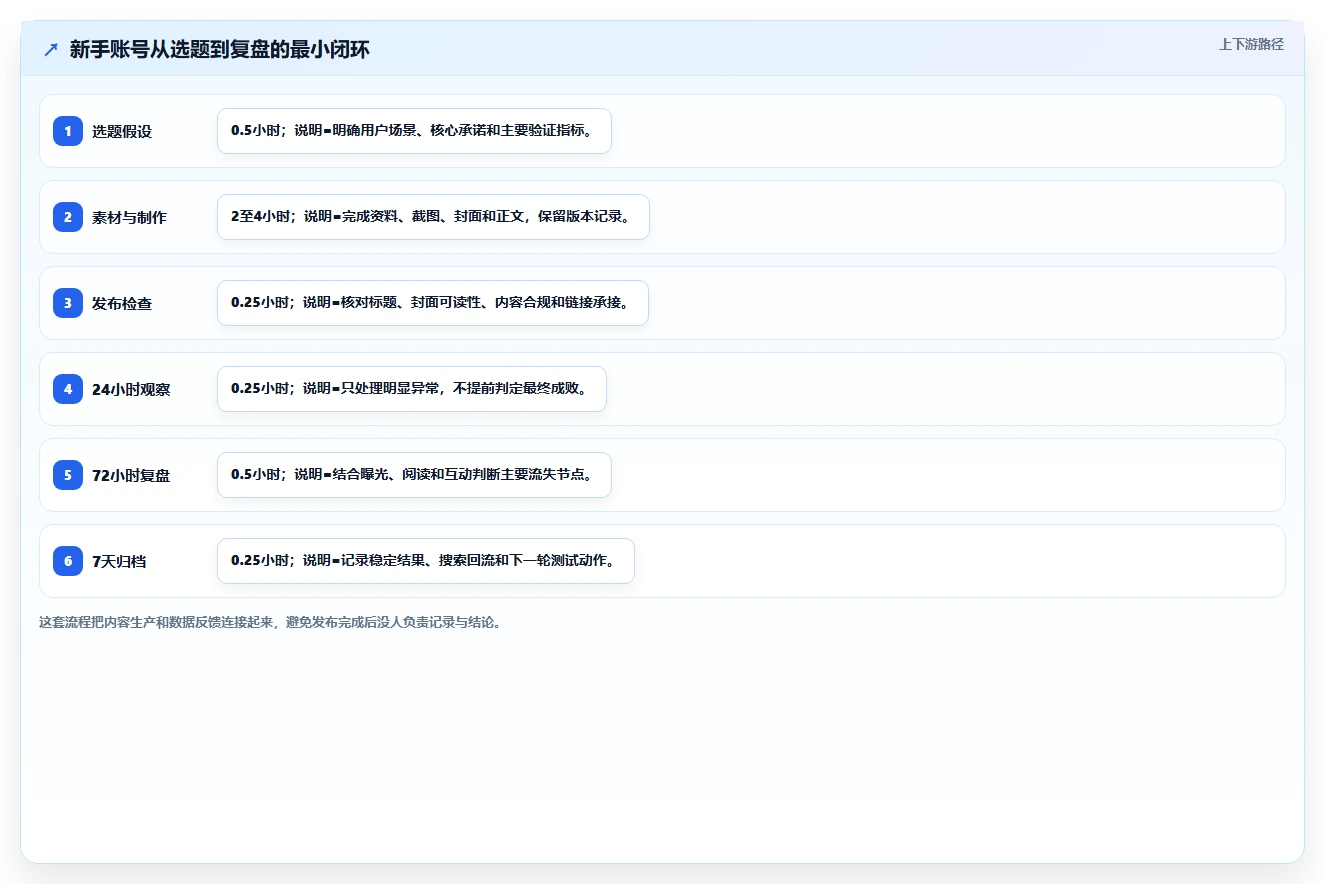Open the description mentioning 只处理明显异常

412,389
